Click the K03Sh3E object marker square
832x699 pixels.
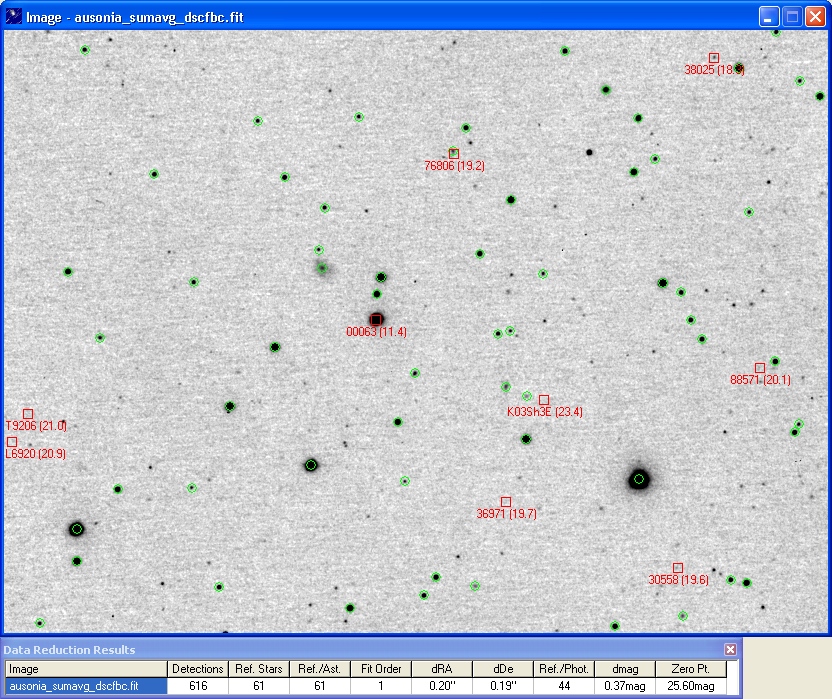544,399
